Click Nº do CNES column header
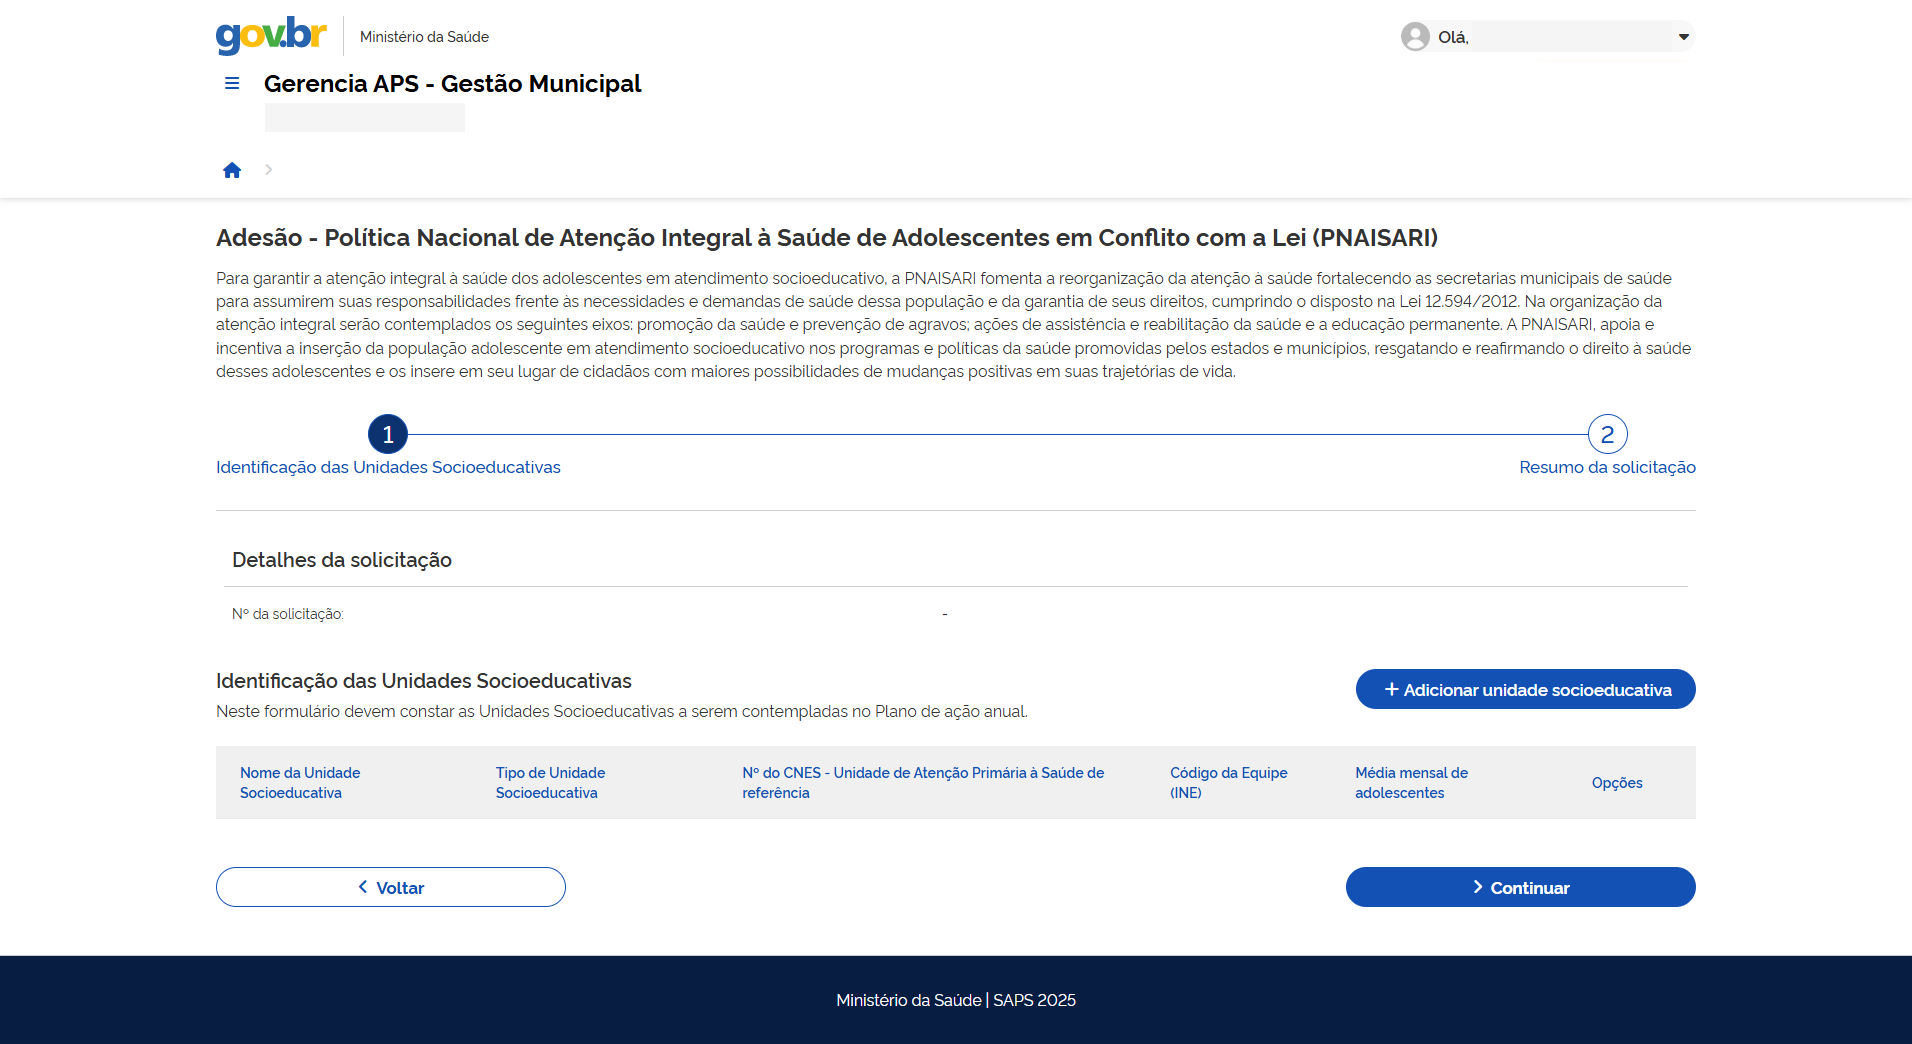The image size is (1912, 1044). 923,782
